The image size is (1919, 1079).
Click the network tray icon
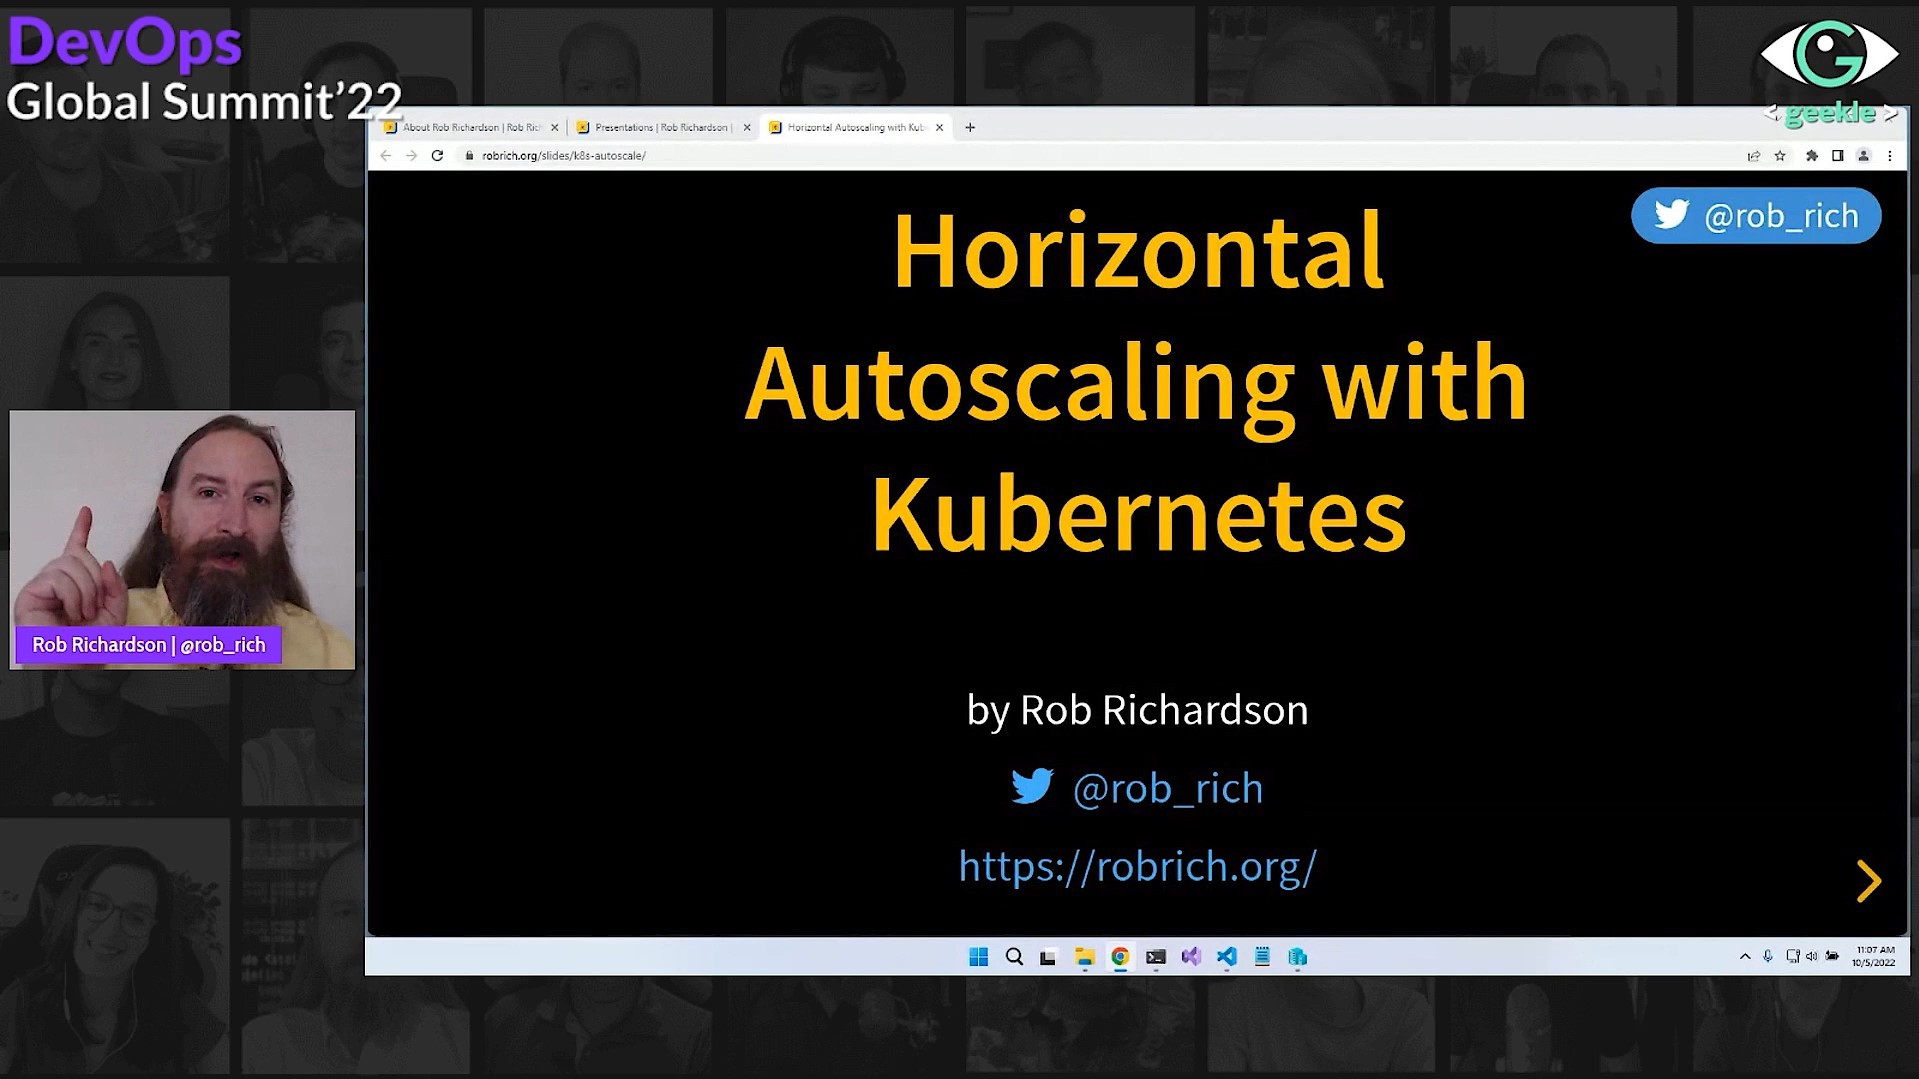click(1792, 957)
